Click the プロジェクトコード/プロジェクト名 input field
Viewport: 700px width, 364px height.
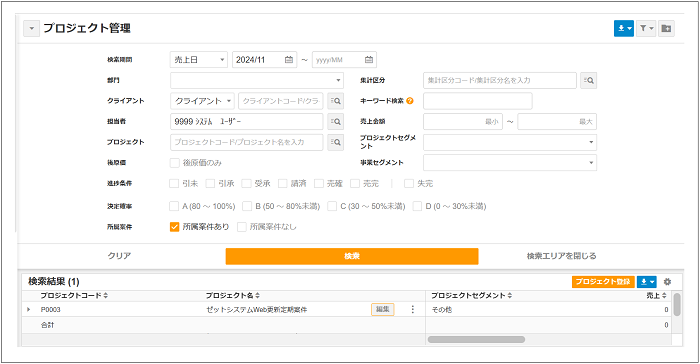pyautogui.click(x=246, y=142)
